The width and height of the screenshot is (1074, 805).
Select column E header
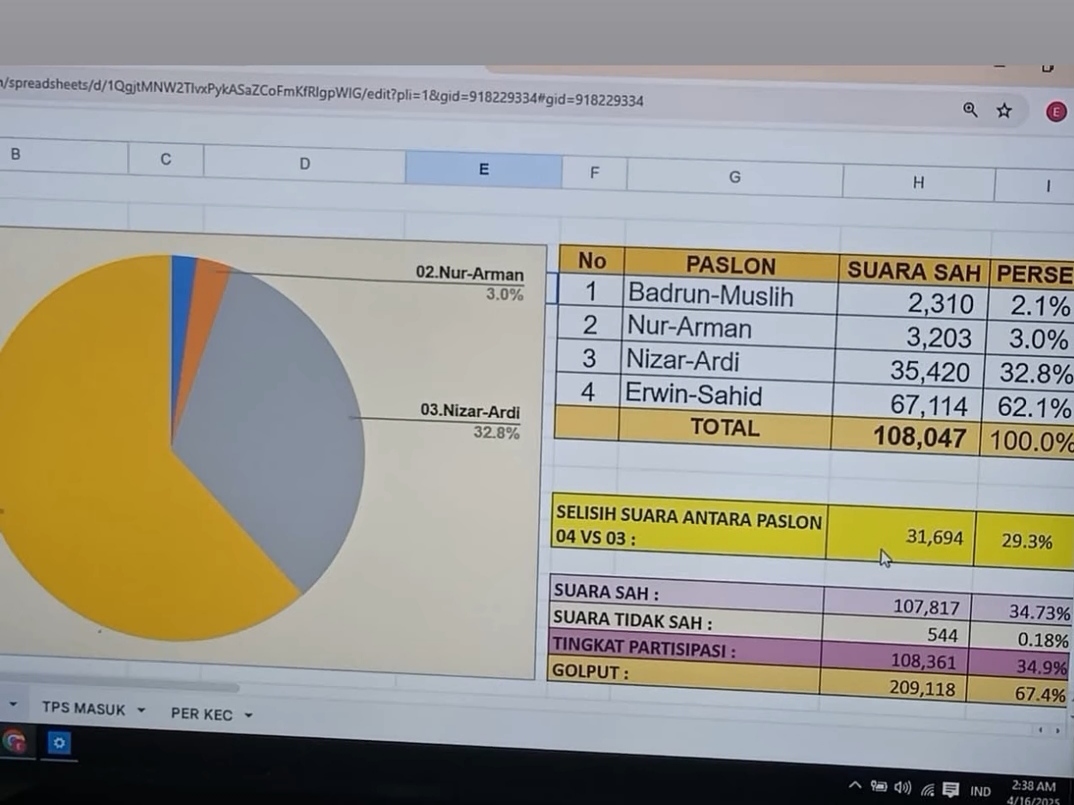point(484,169)
